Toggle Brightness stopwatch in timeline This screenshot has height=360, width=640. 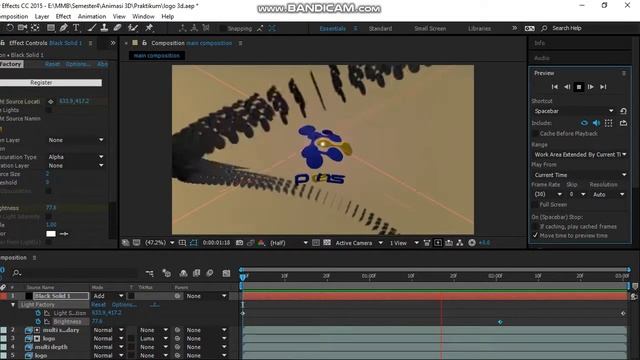pyautogui.click(x=38, y=322)
